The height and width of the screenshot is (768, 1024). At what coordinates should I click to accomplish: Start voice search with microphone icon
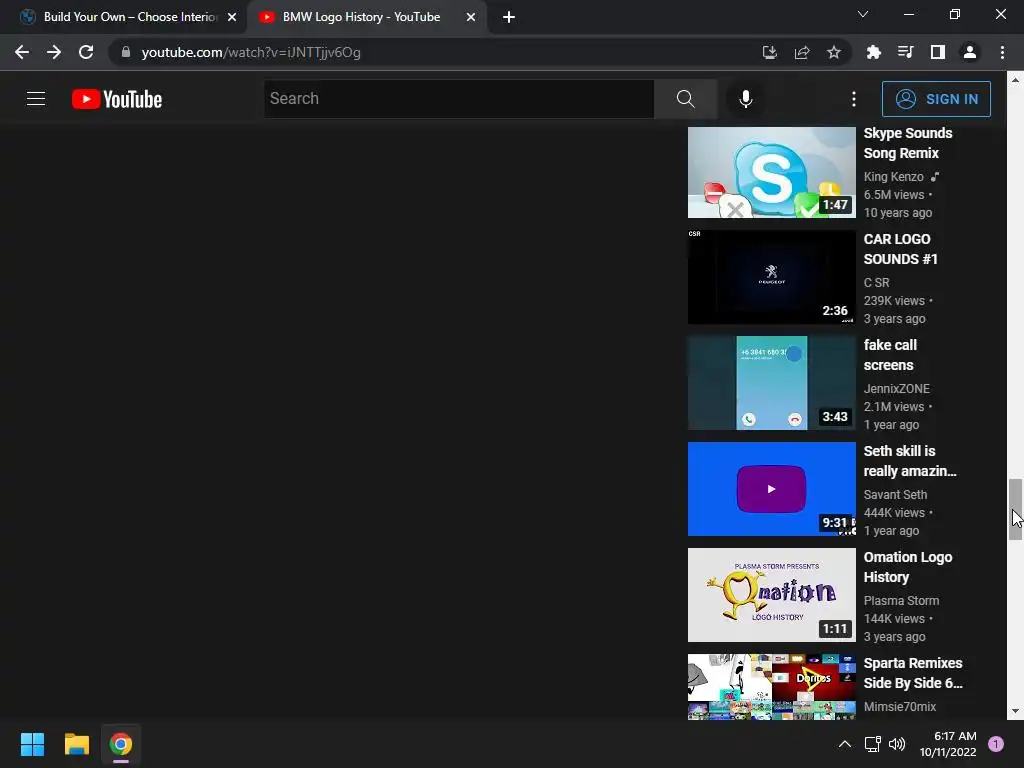pos(745,99)
